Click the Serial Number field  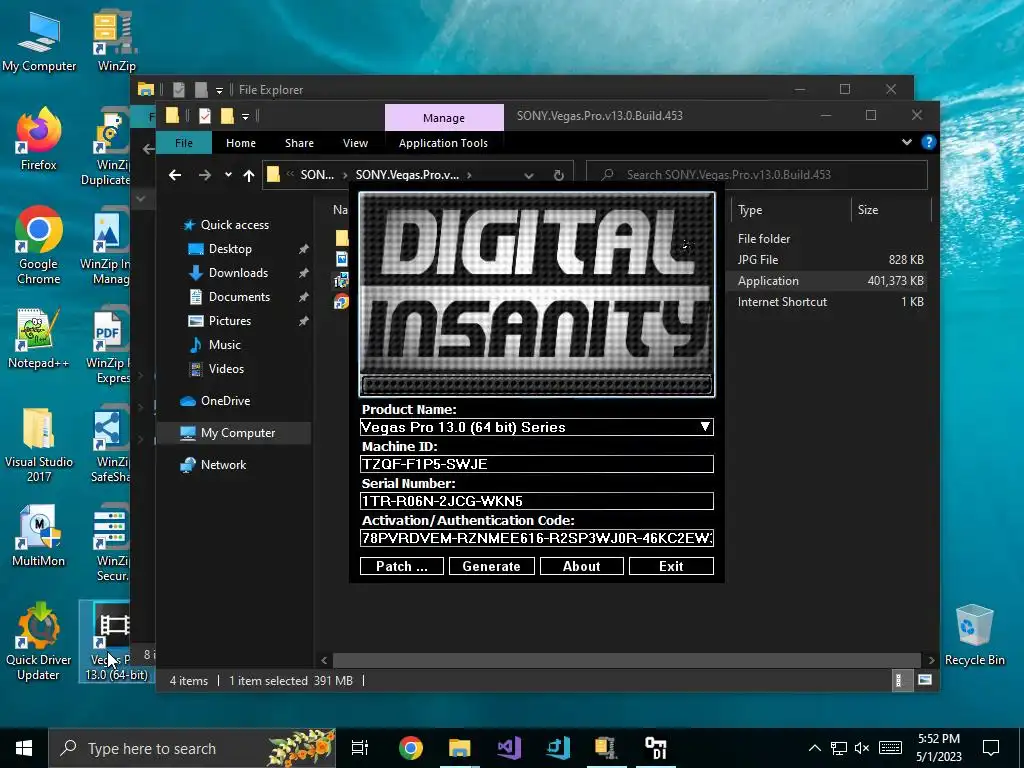[x=537, y=501]
